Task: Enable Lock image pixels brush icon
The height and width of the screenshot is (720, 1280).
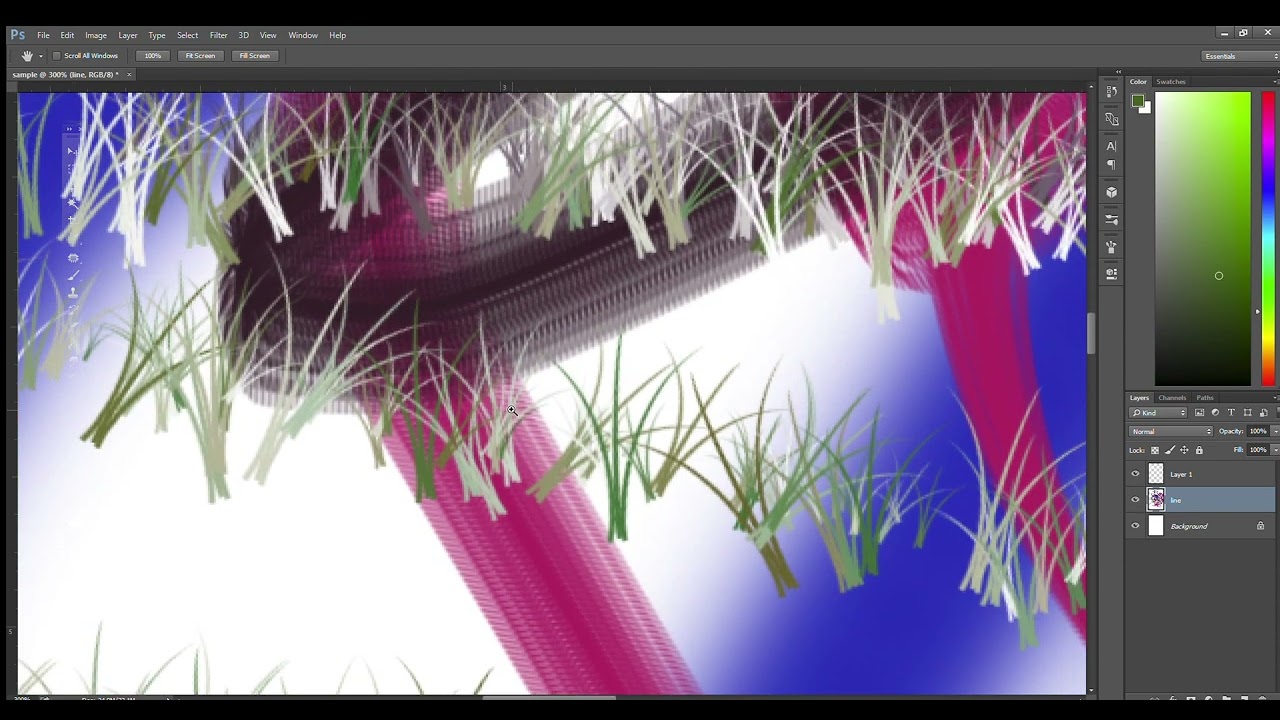Action: coord(1170,450)
